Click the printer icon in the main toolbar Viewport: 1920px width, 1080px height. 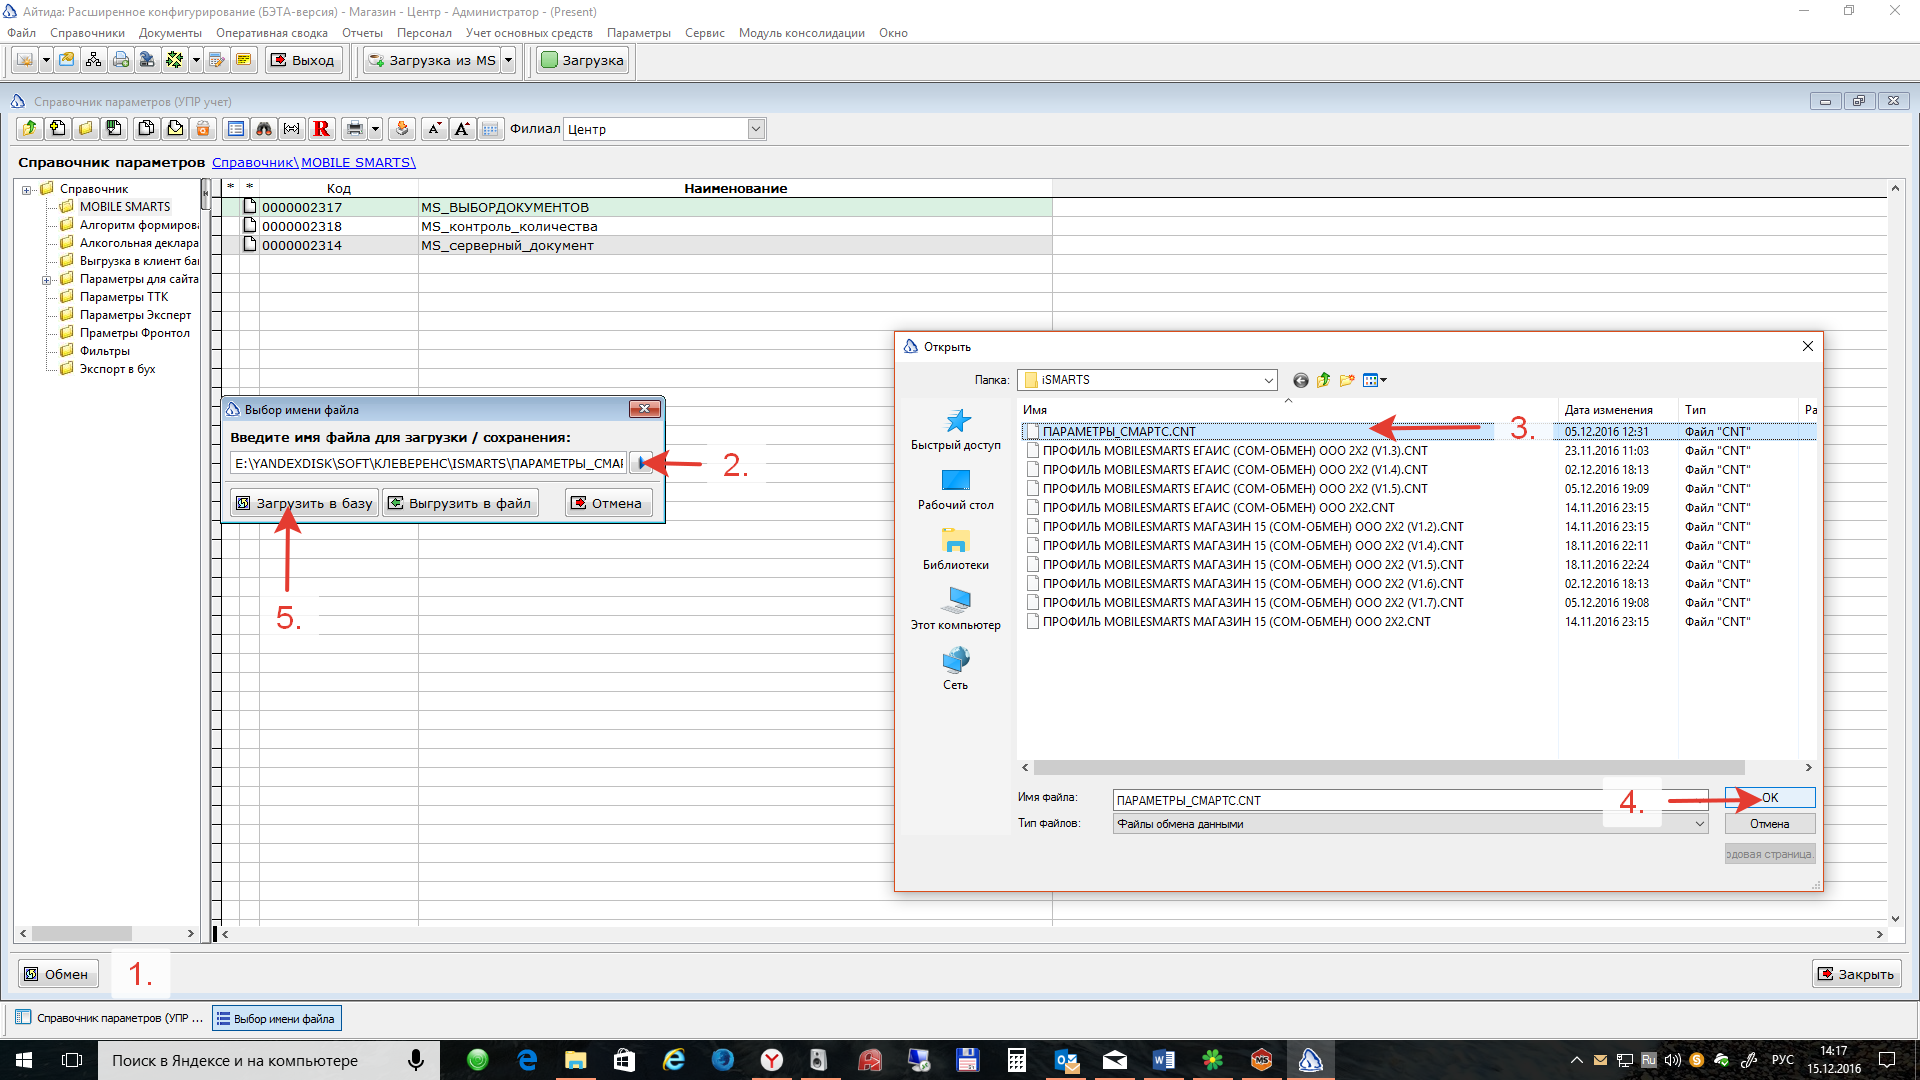[x=120, y=60]
